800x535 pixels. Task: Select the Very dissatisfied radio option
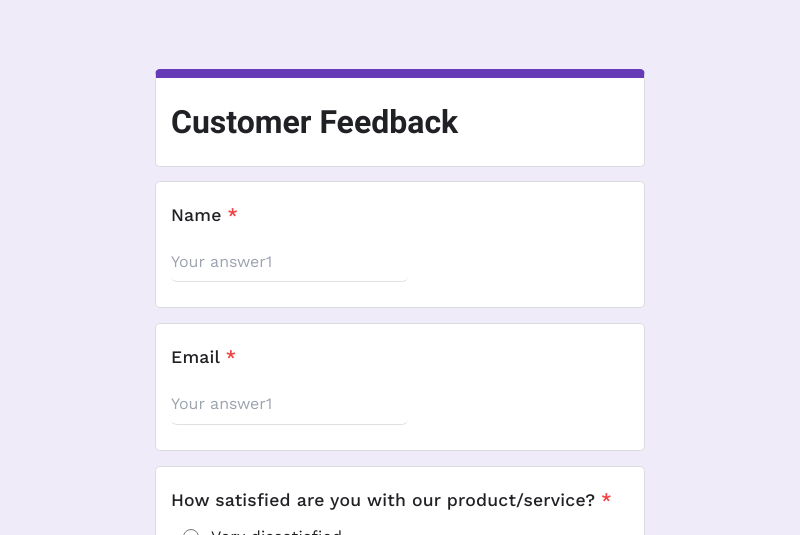(x=191, y=533)
